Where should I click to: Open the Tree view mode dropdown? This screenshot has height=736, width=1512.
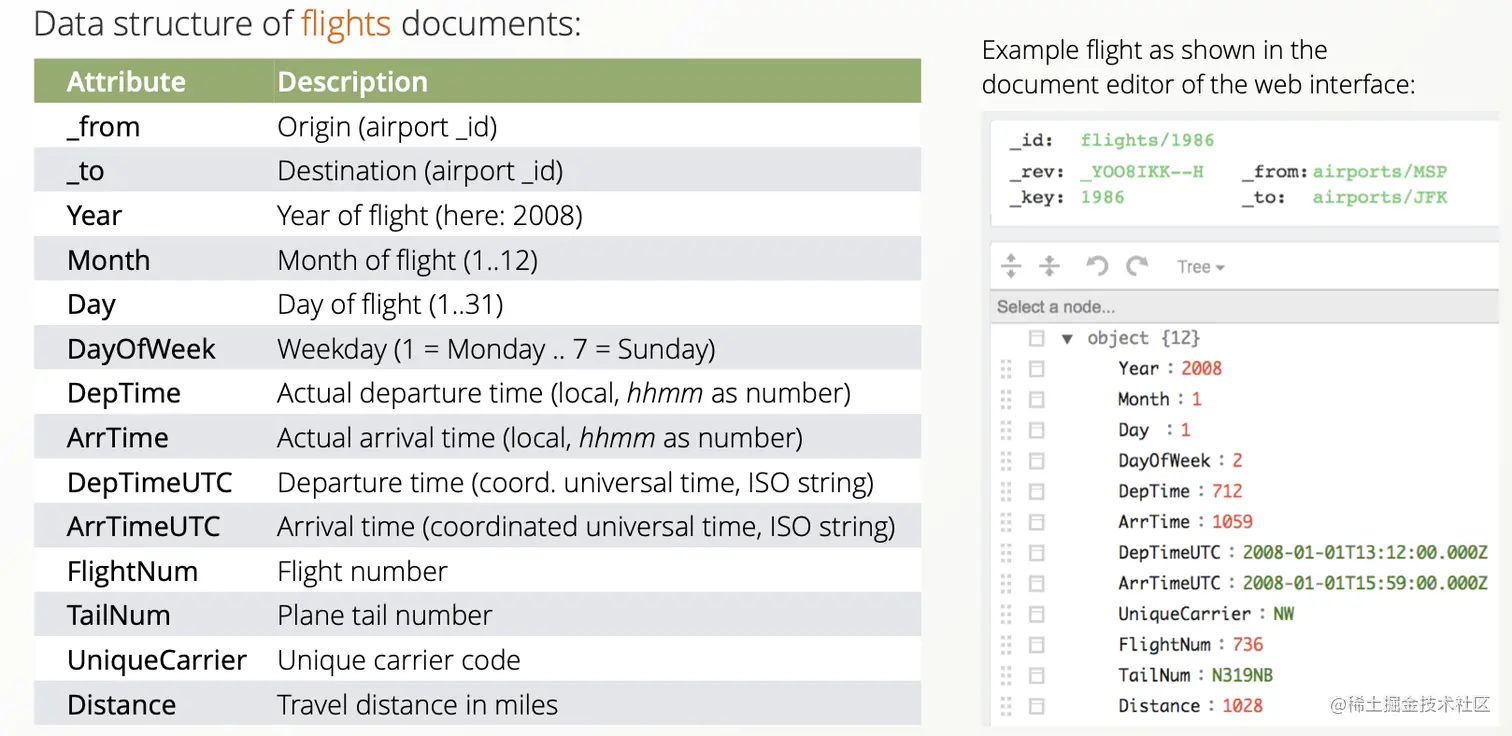[x=1199, y=266]
